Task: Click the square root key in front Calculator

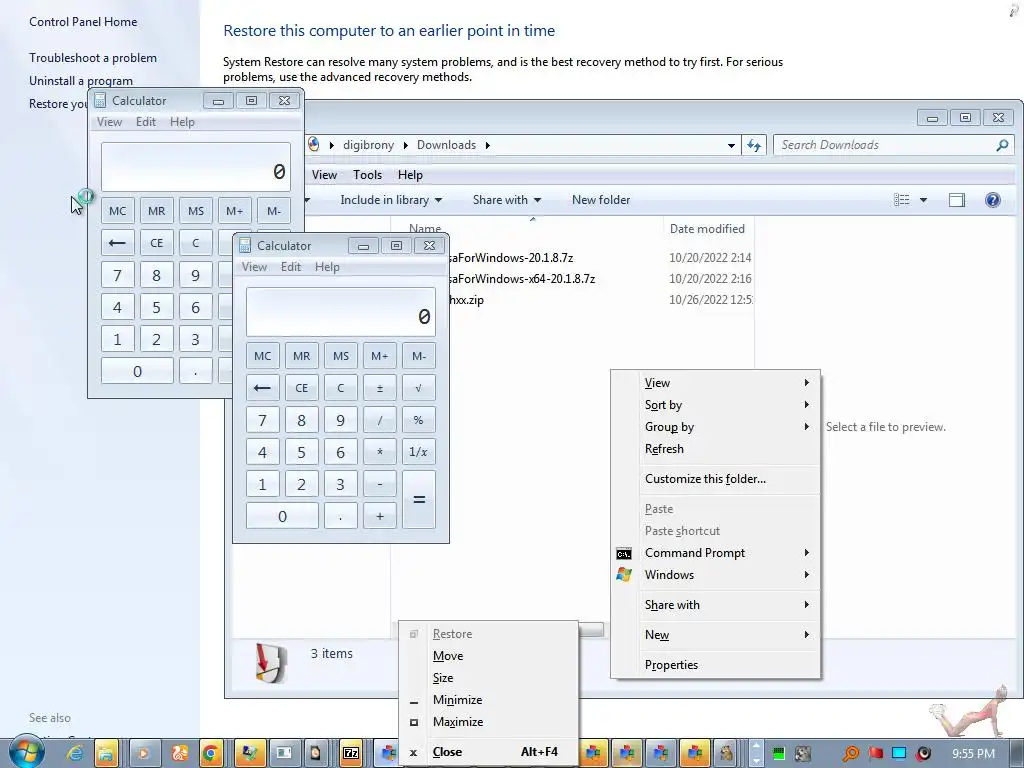Action: [419, 388]
